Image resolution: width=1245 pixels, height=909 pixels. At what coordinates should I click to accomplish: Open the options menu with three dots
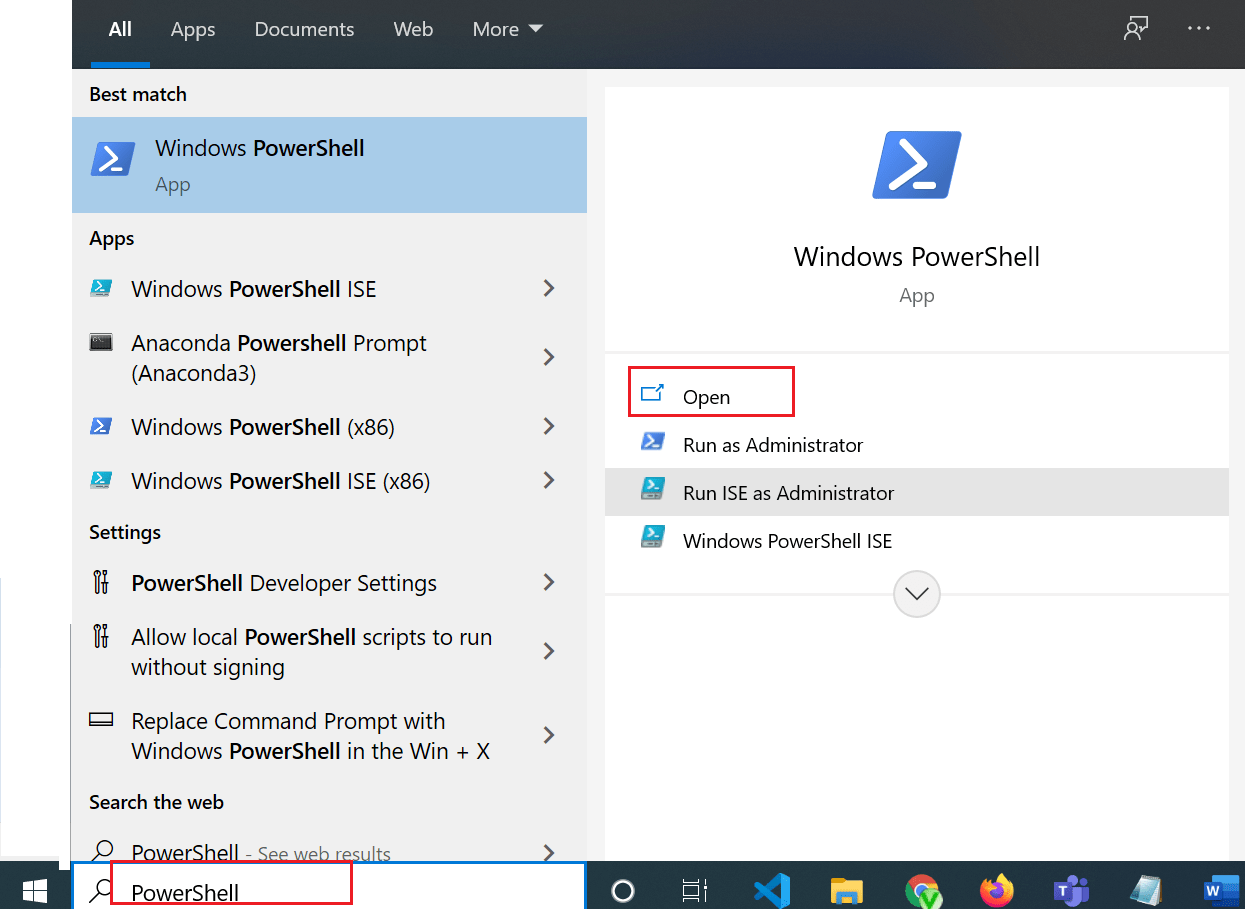click(x=1198, y=29)
